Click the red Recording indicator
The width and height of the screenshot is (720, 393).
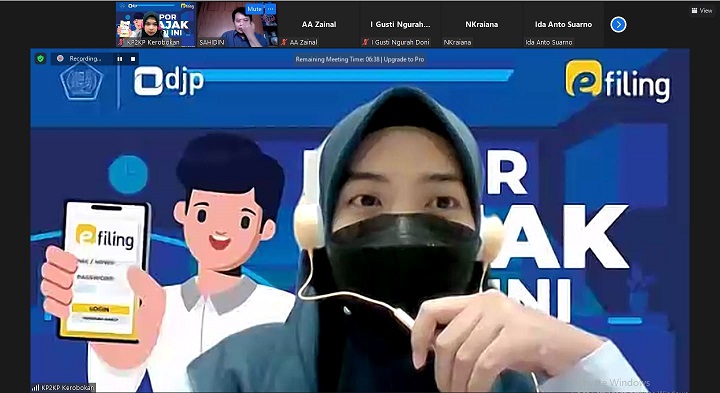point(60,58)
